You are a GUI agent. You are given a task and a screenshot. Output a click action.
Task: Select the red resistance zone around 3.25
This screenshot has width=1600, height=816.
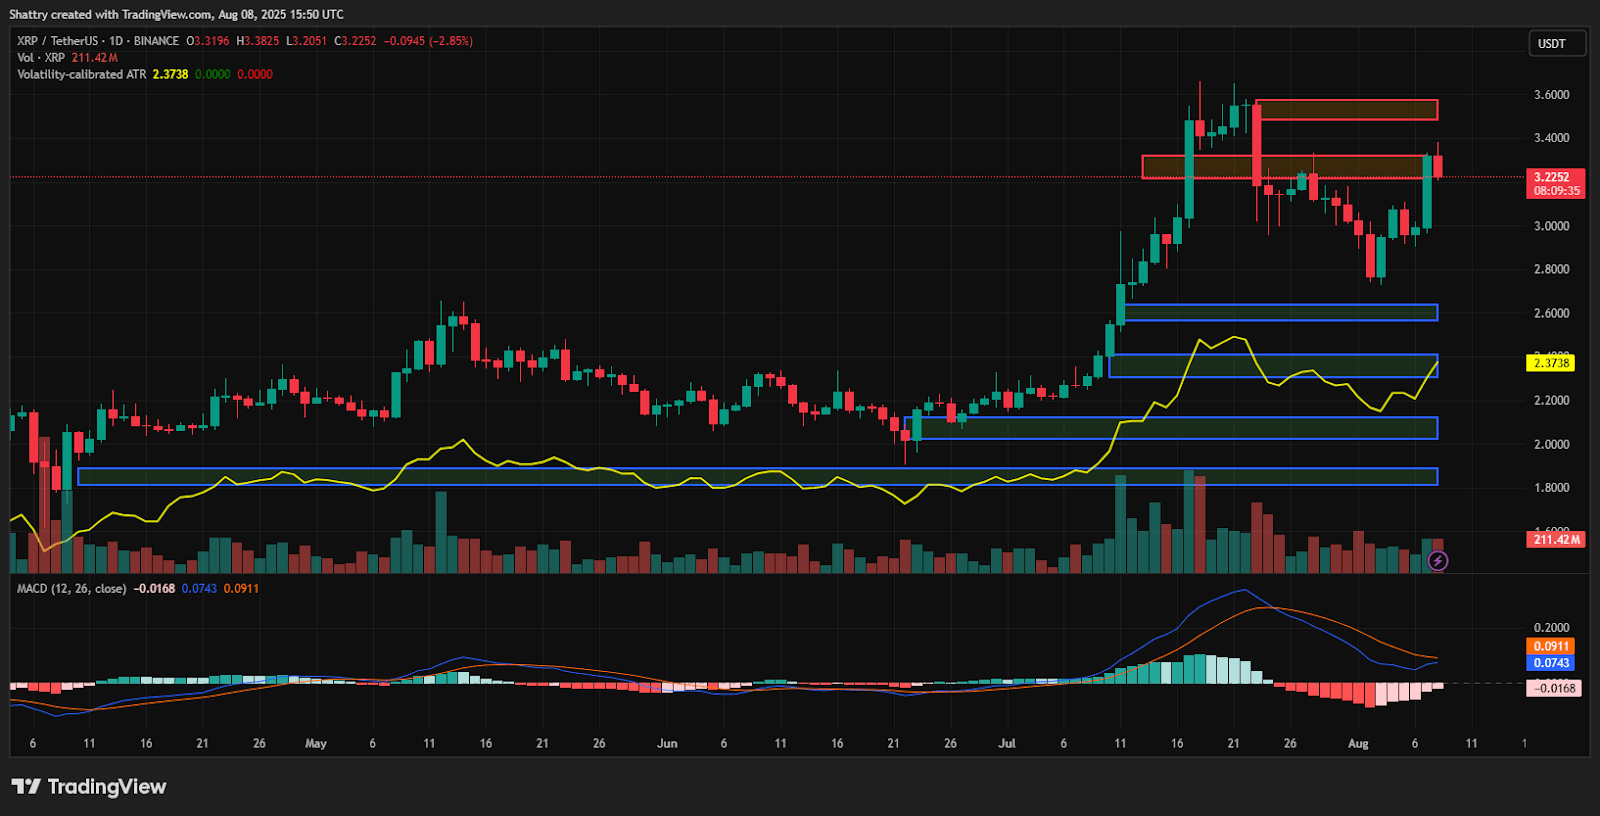1289,166
